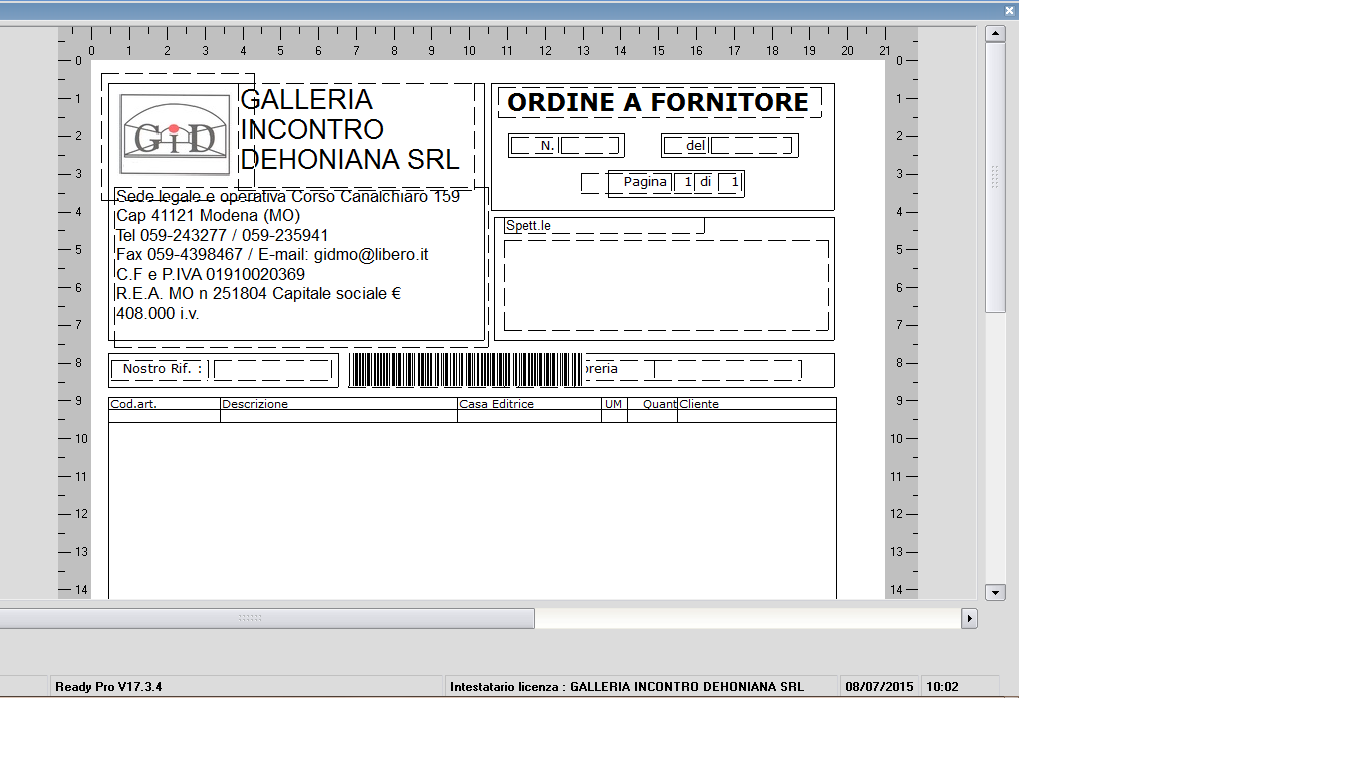
Task: Click the date 08/07/2015 in status bar
Action: [880, 687]
